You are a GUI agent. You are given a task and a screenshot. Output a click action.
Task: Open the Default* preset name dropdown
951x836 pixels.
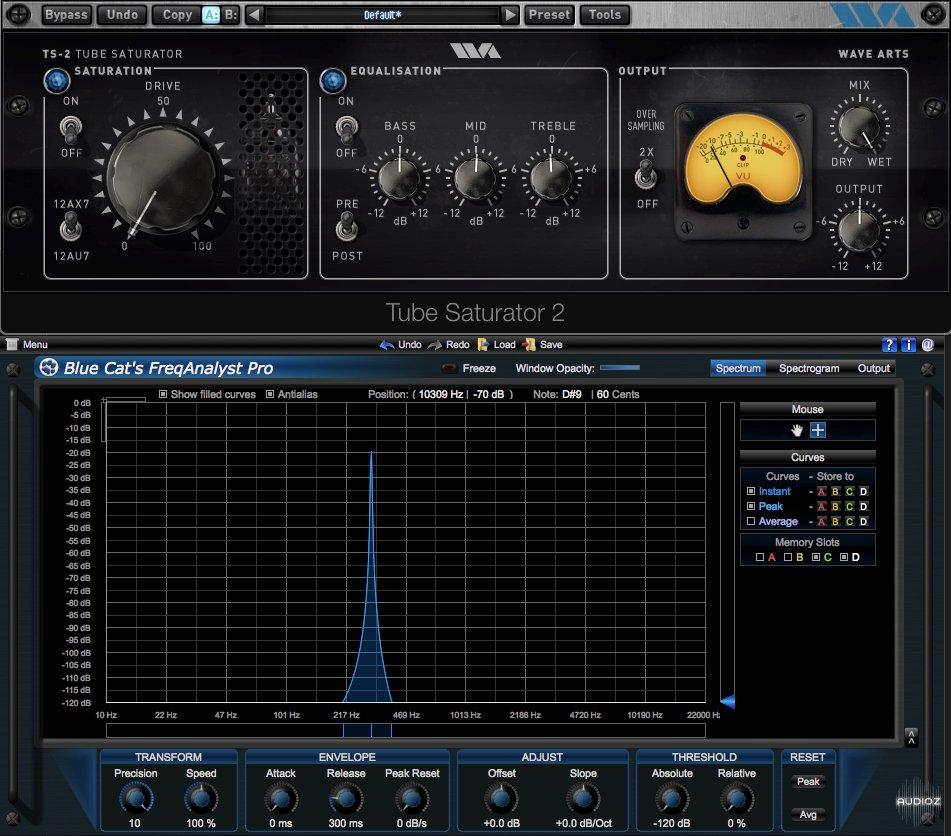tap(383, 15)
